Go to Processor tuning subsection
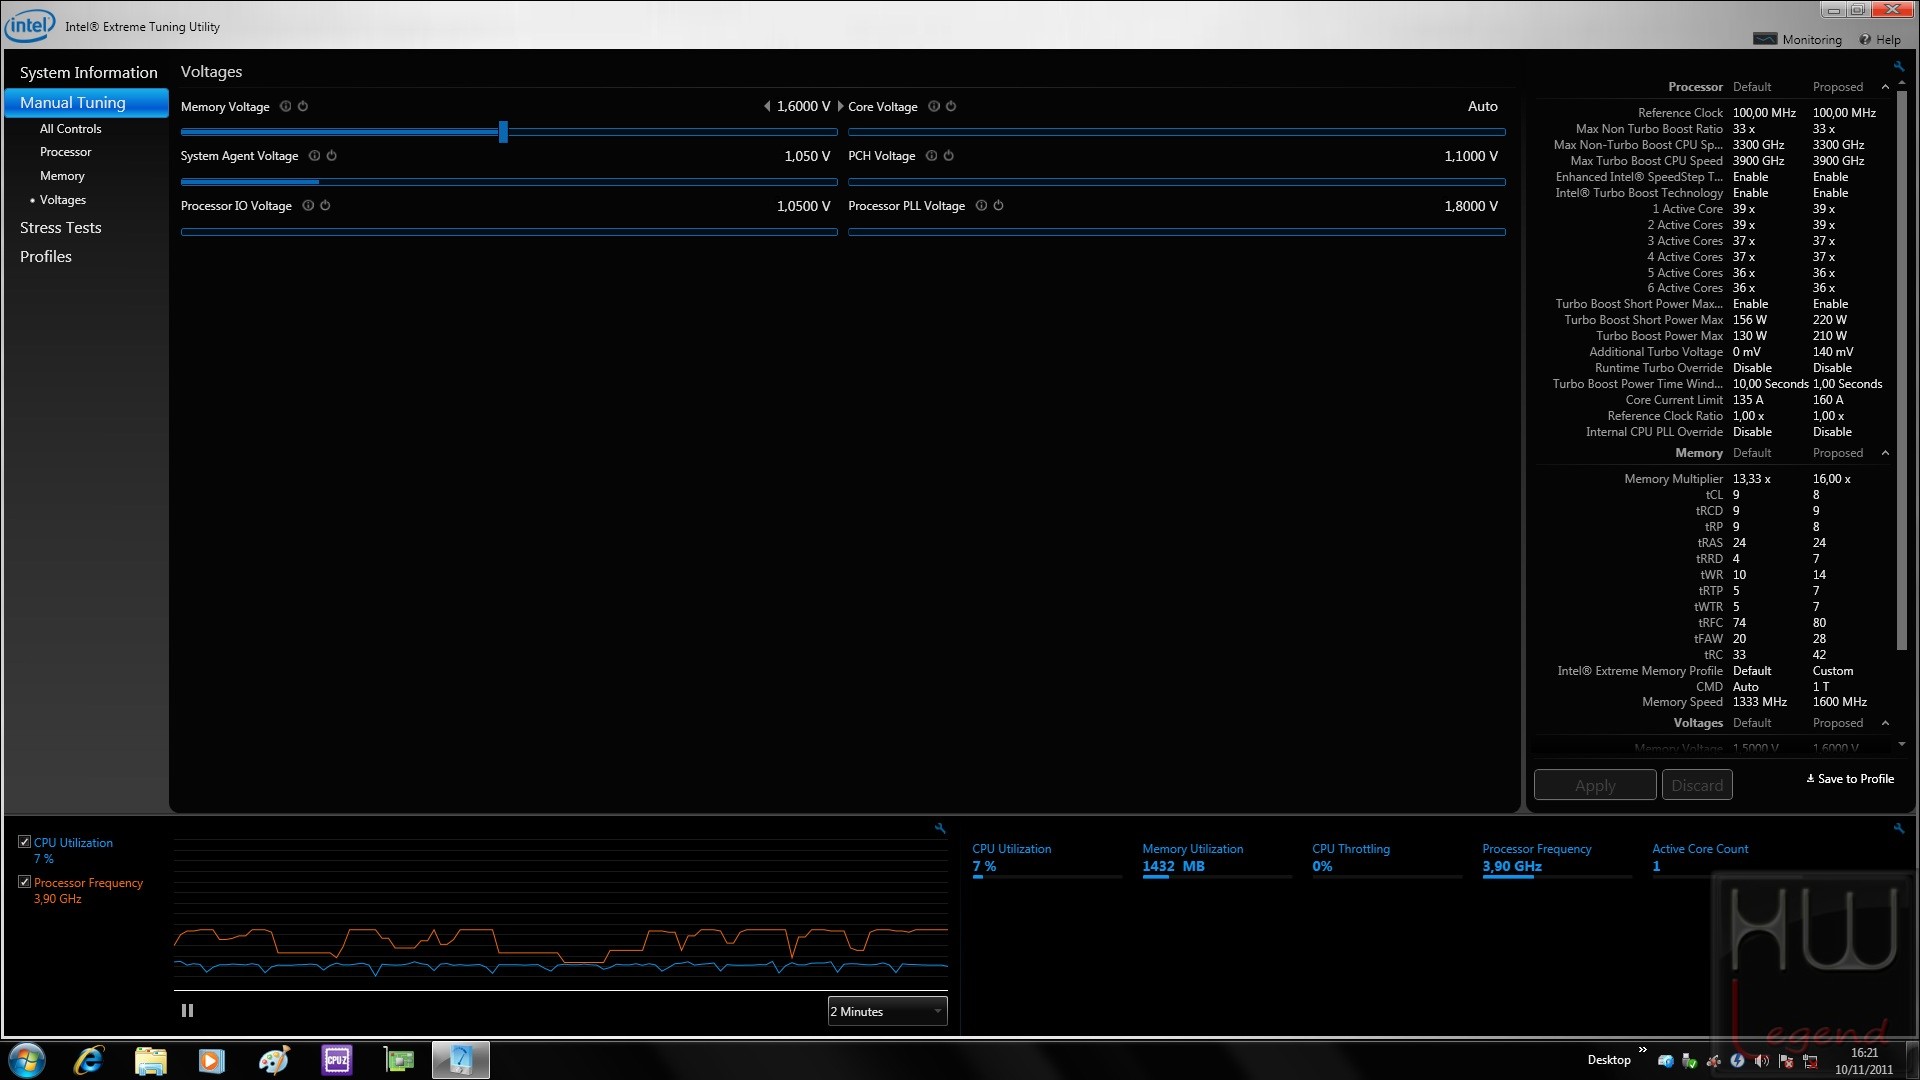Viewport: 1920px width, 1080px height. [x=65, y=152]
